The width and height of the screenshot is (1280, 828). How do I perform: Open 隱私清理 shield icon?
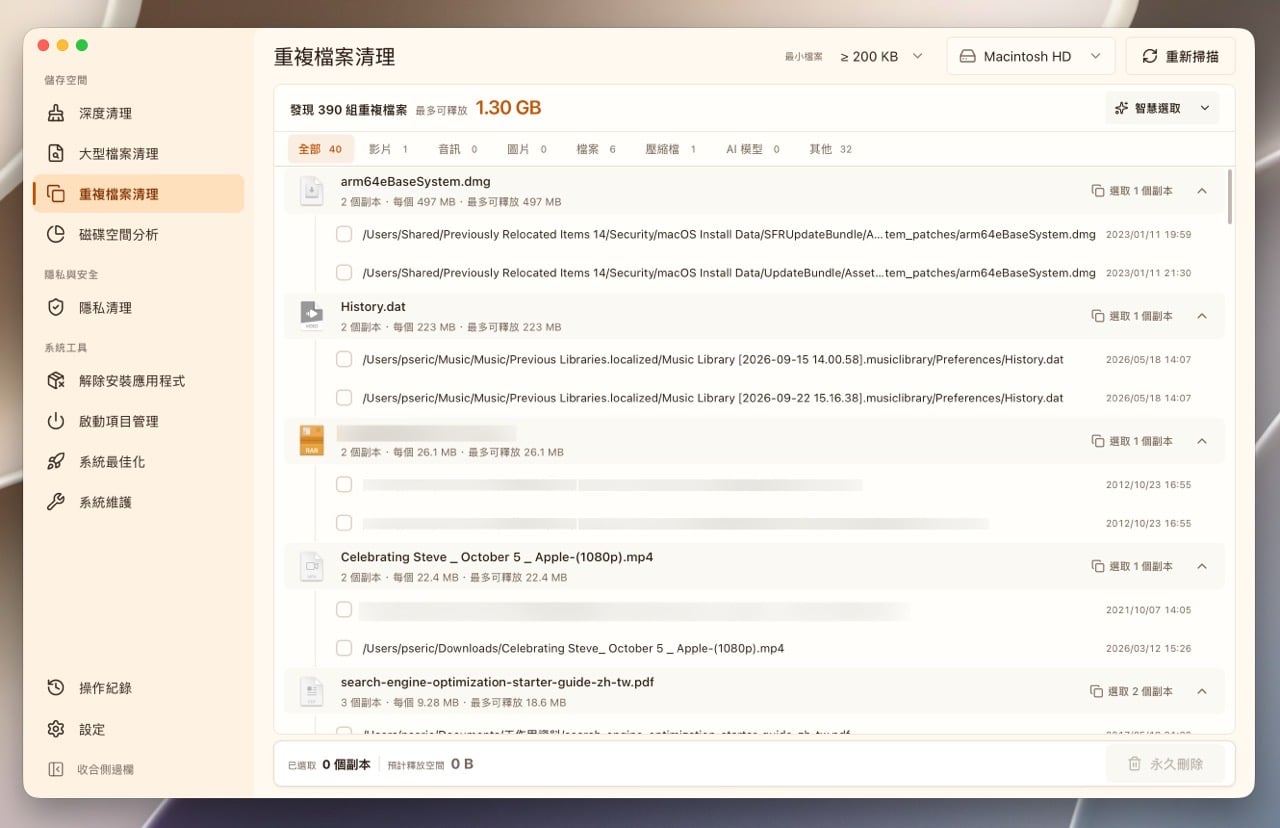click(x=56, y=307)
